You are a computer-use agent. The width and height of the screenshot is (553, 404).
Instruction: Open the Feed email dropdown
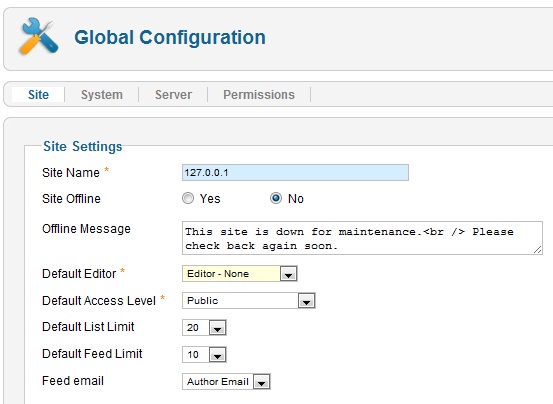(226, 381)
